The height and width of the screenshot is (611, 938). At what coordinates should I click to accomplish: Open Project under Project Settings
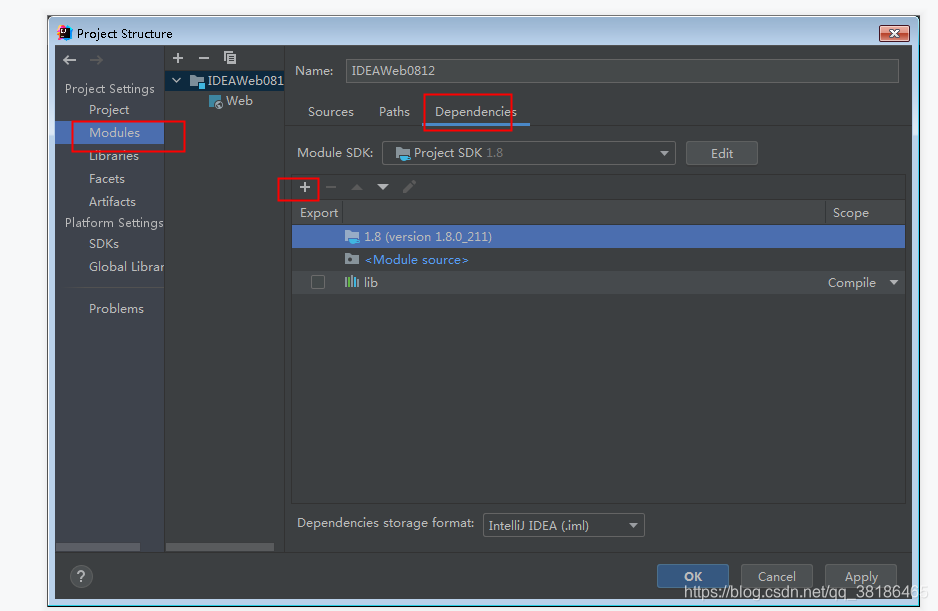(x=109, y=110)
